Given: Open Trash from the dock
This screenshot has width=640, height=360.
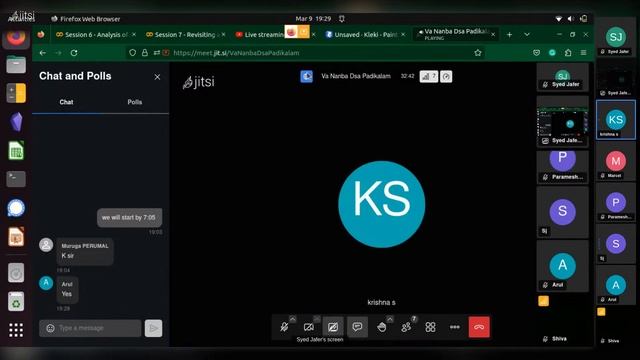Looking at the screenshot, I should 16,302.
